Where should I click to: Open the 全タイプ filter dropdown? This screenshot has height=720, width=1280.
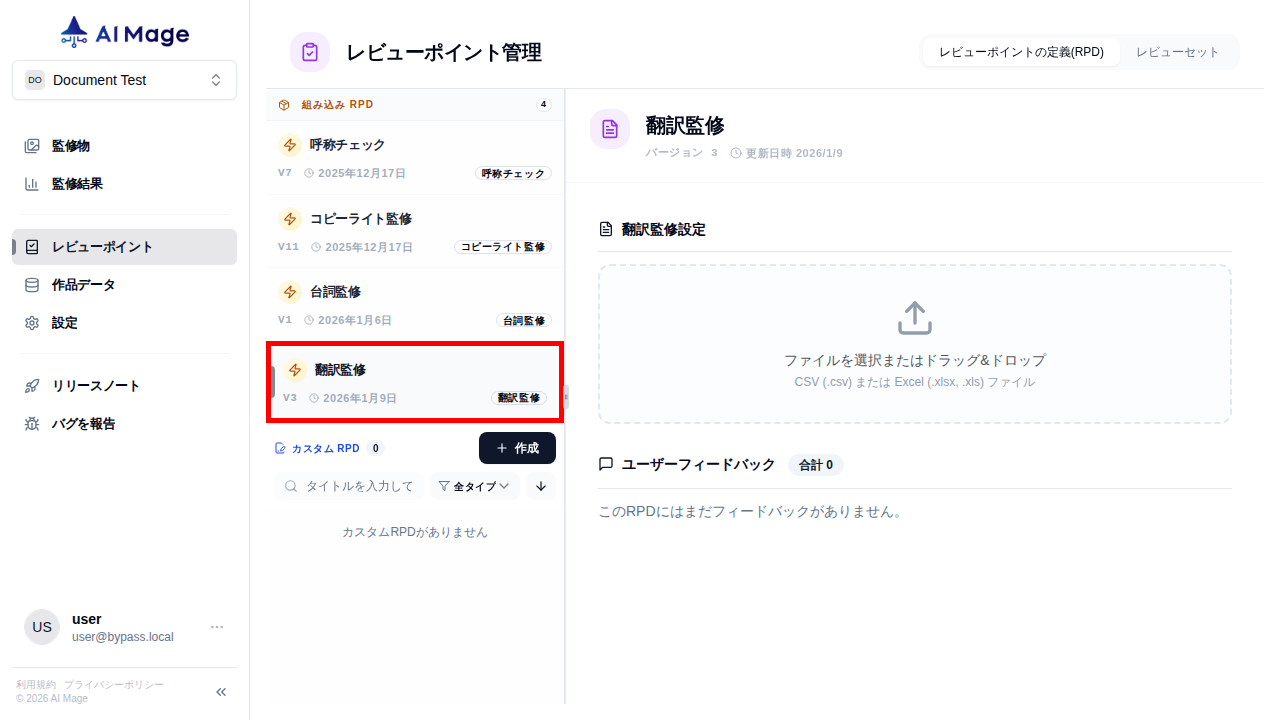point(474,486)
